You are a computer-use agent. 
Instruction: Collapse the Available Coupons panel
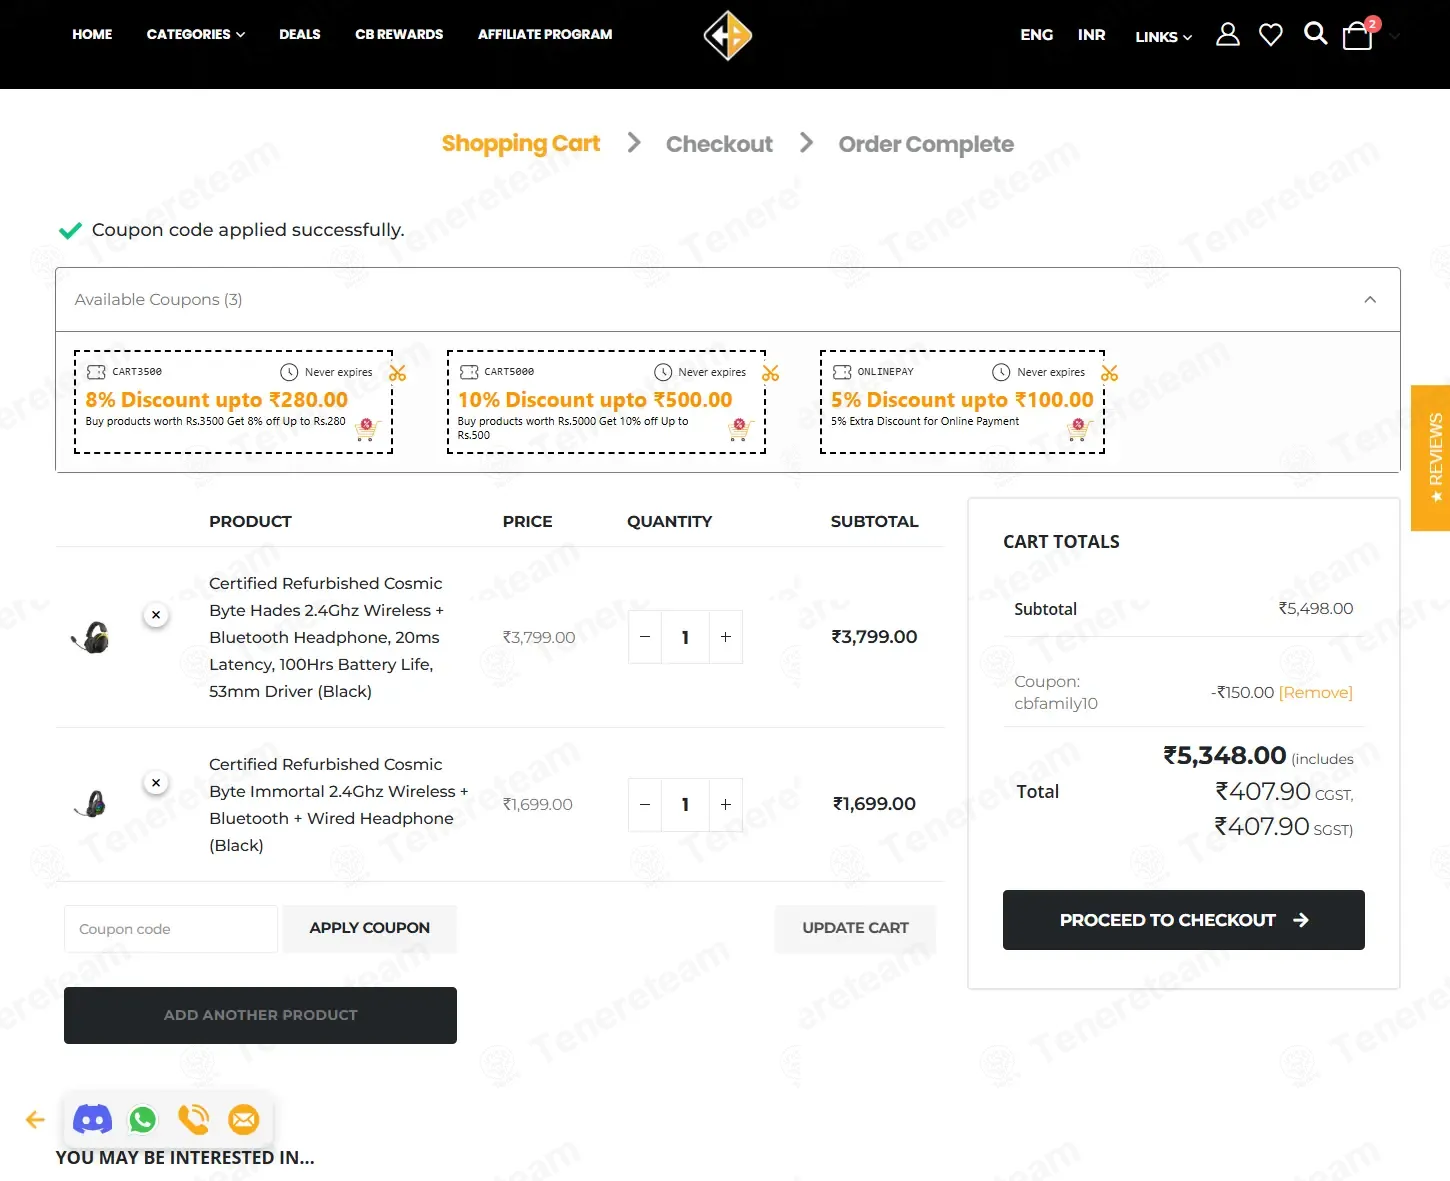[1370, 300]
